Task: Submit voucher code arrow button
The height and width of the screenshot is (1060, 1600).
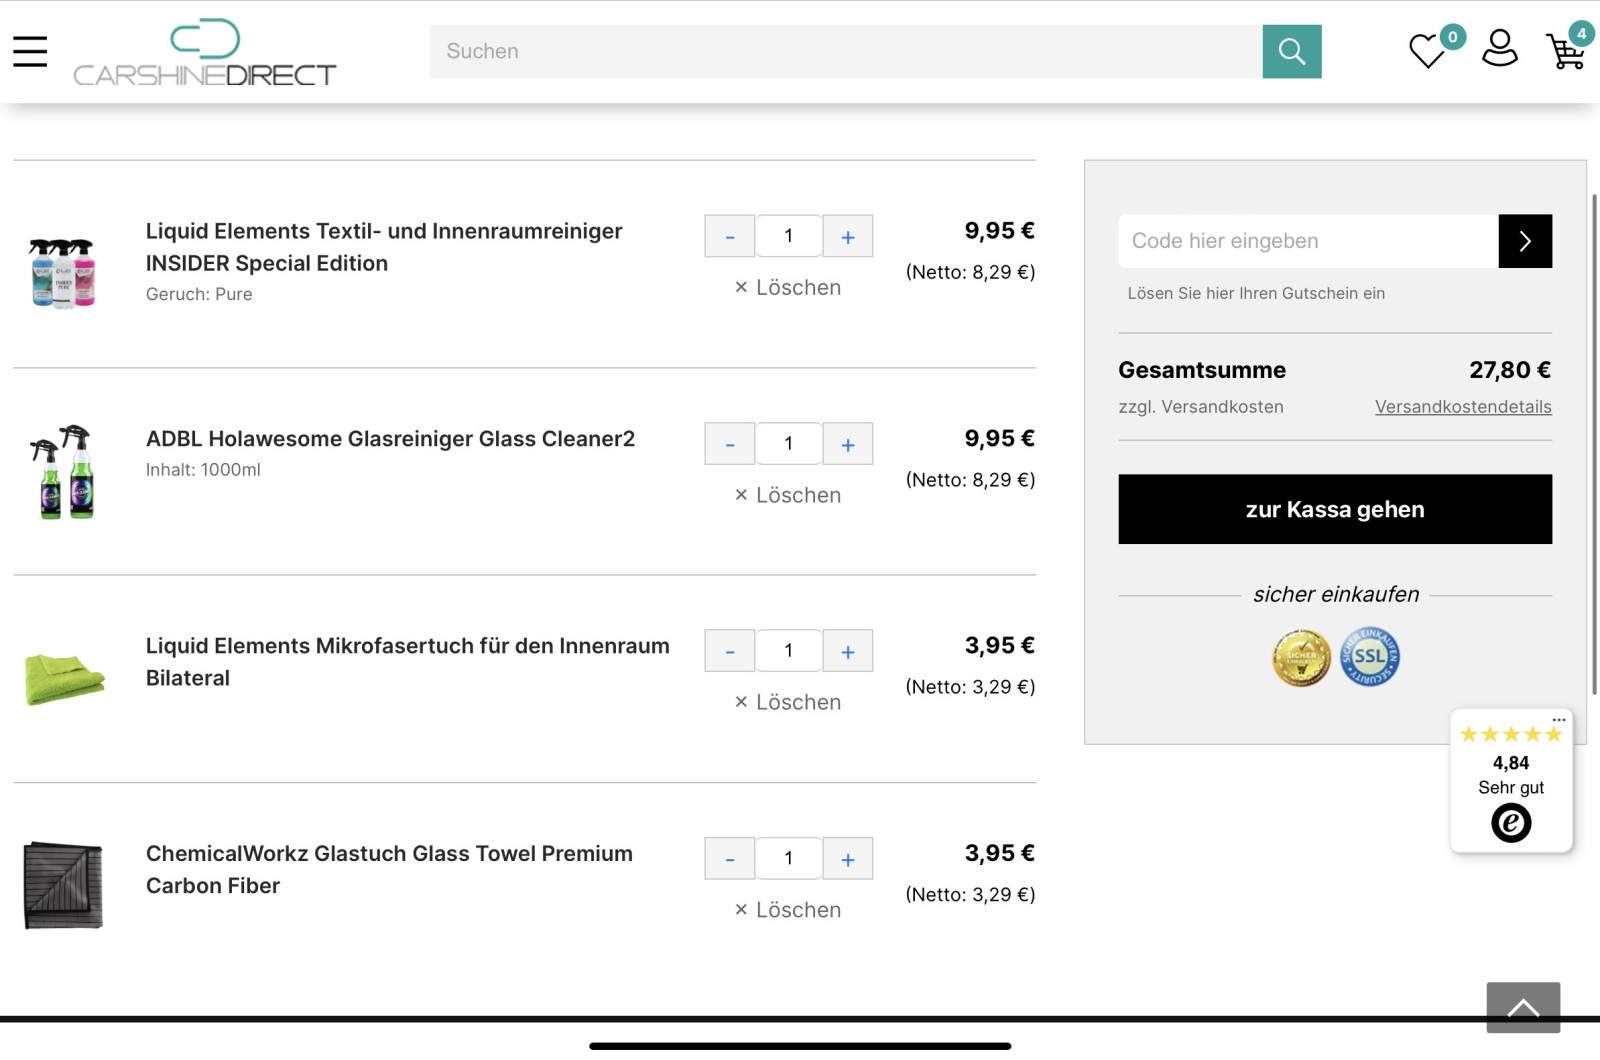Action: tap(1525, 241)
